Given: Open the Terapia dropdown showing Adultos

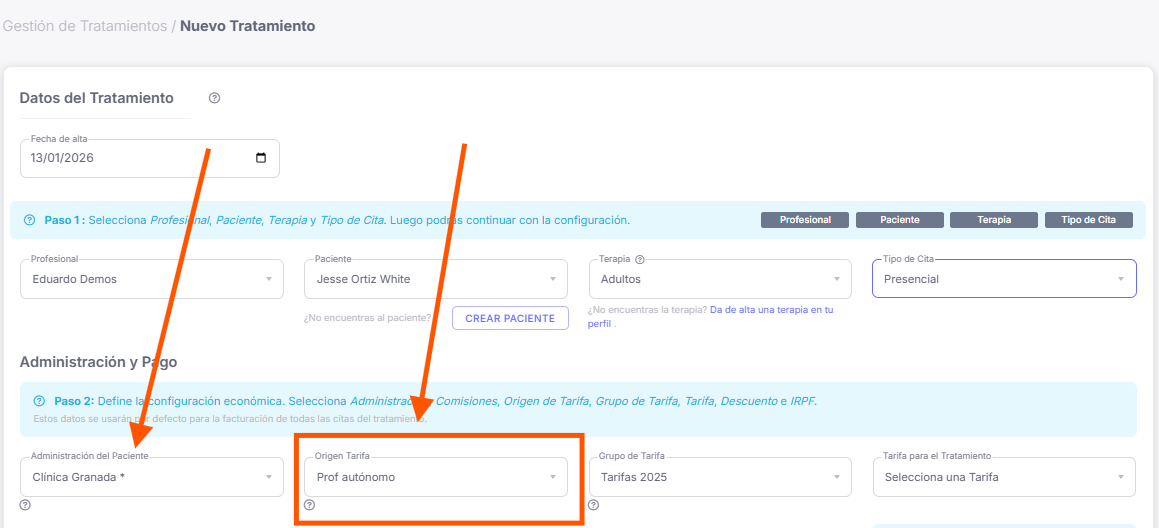Looking at the screenshot, I should (720, 279).
